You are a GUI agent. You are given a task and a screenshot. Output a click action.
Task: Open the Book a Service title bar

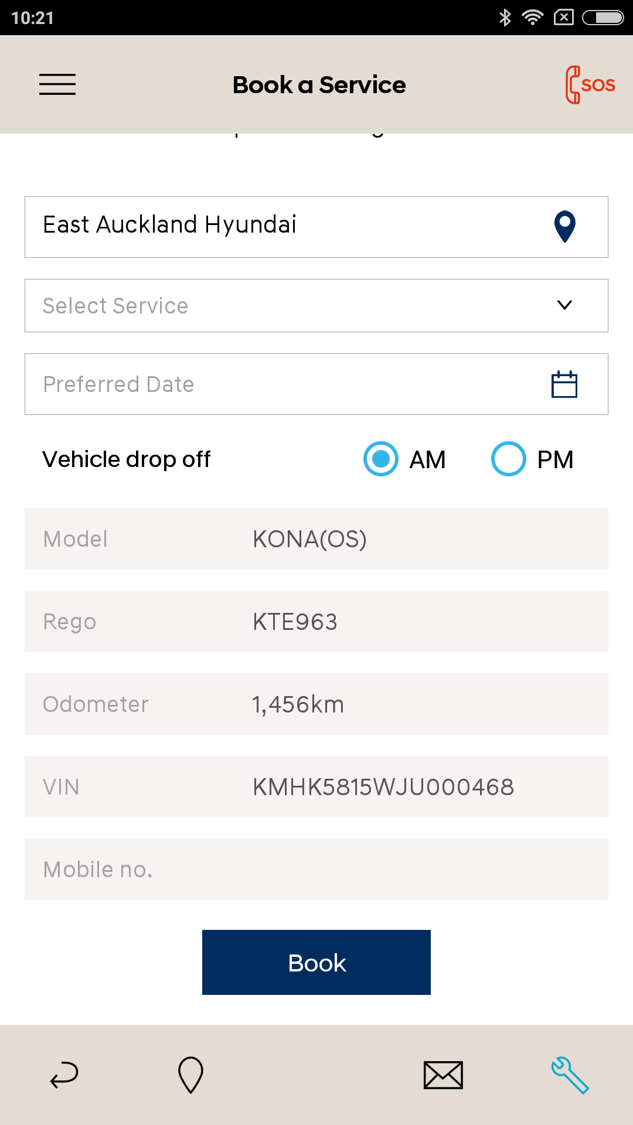coord(318,84)
